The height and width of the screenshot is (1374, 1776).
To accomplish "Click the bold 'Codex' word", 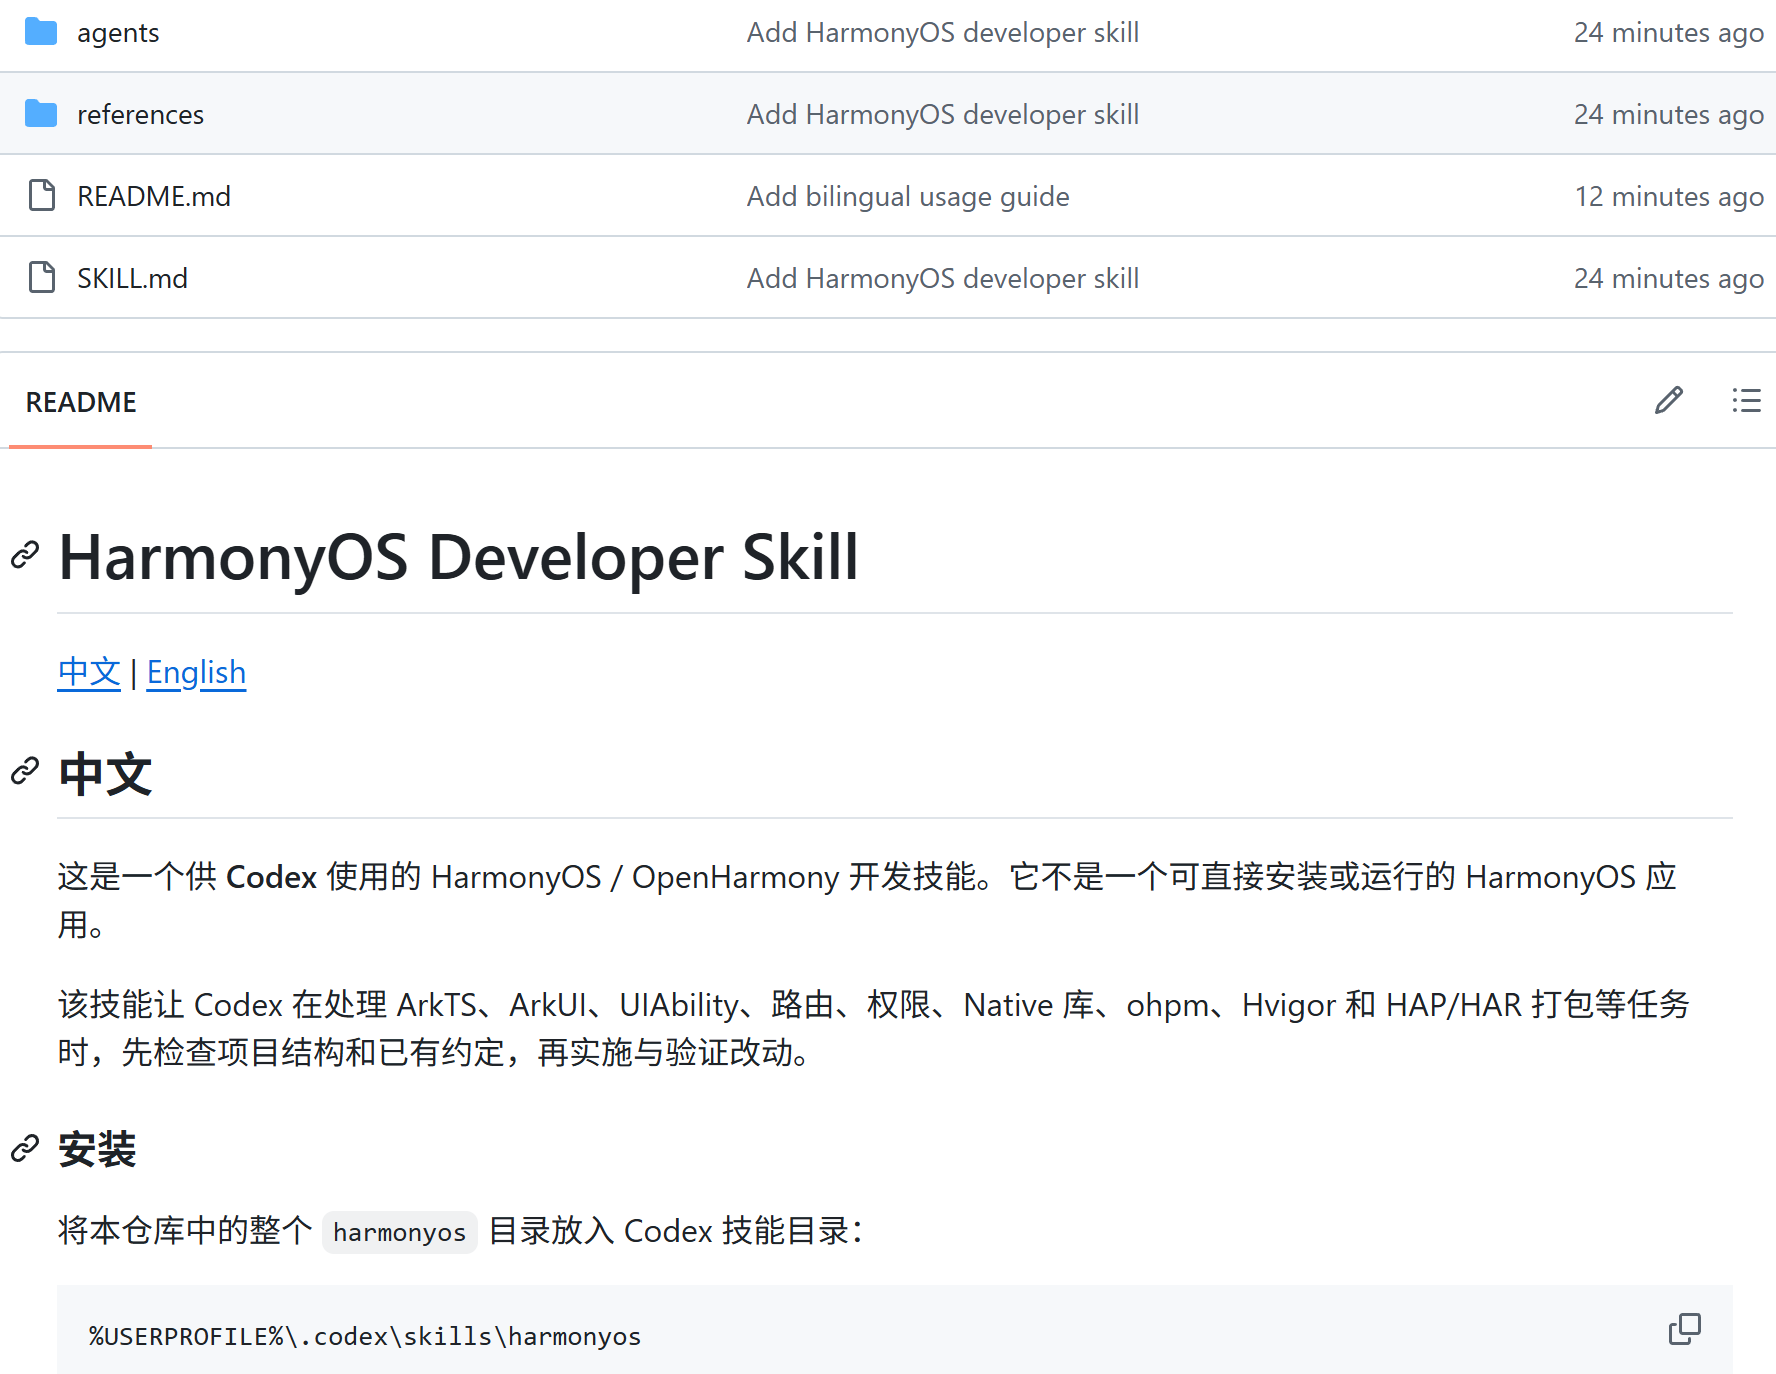I will [271, 877].
